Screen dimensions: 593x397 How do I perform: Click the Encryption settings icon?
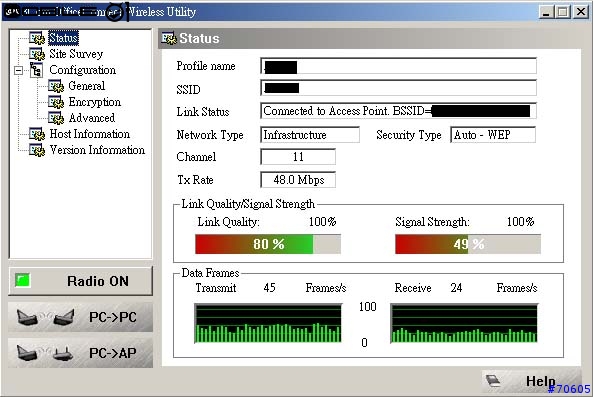56,102
